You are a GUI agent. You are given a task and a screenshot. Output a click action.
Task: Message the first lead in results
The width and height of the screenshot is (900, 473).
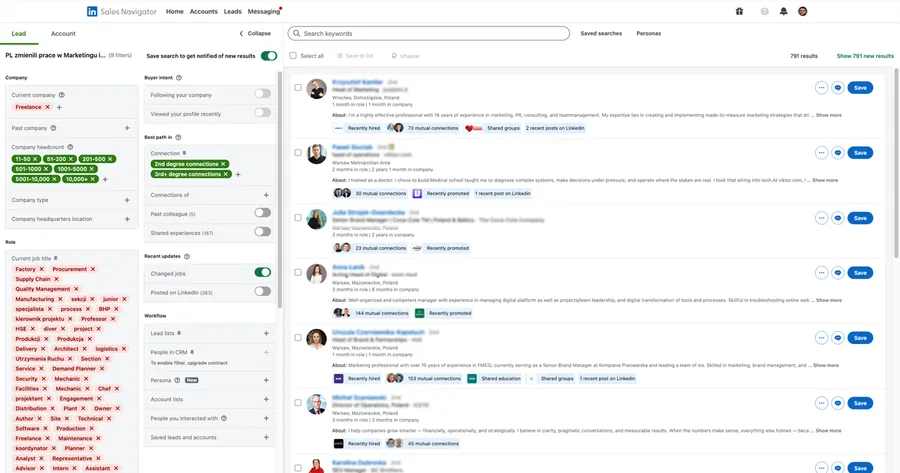[838, 88]
